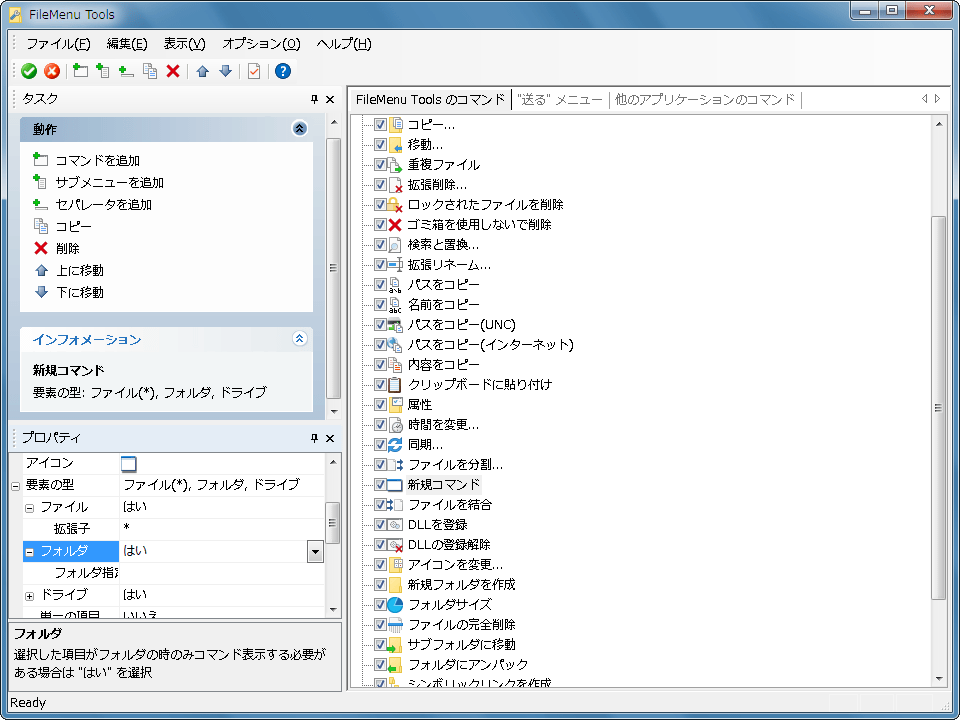Screen dimensions: 960x720
Task: Click the セパレータを追加 task link
Action: [x=103, y=204]
